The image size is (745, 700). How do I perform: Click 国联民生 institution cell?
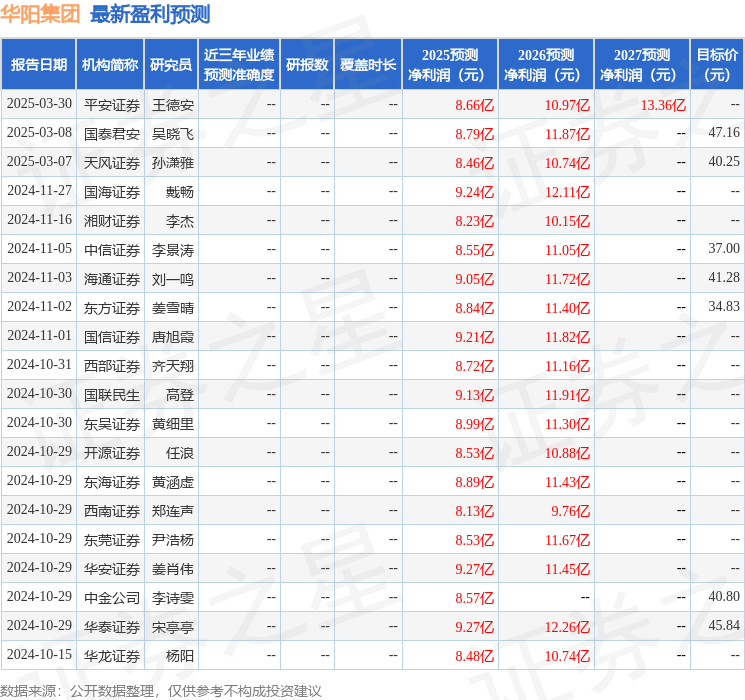click(112, 395)
